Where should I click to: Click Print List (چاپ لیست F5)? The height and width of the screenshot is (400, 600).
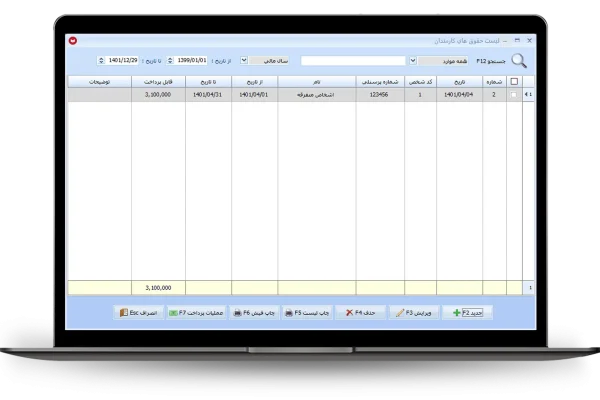(307, 312)
